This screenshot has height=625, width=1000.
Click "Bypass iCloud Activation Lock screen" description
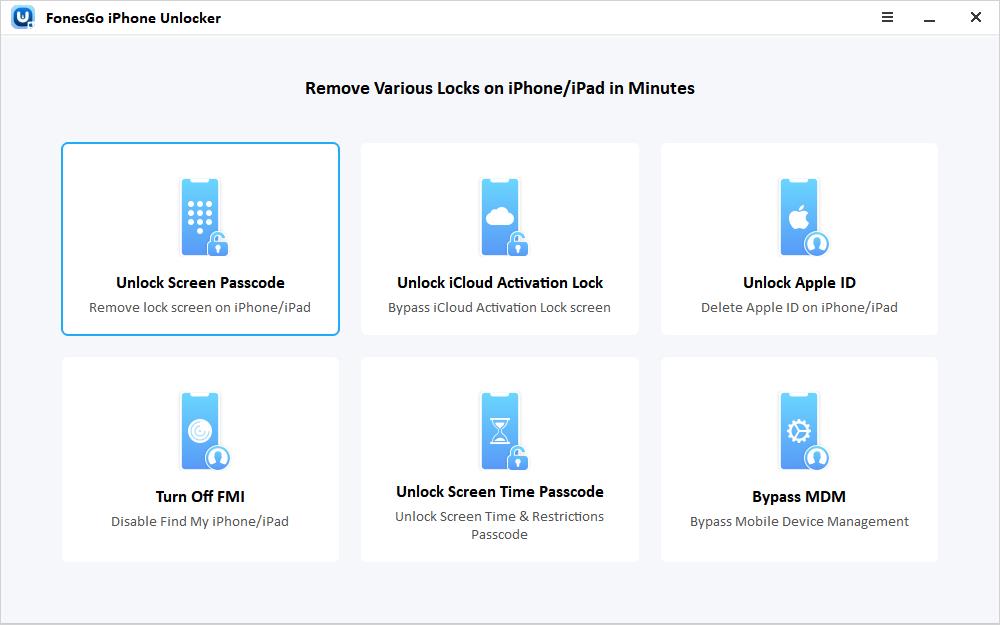tap(500, 308)
